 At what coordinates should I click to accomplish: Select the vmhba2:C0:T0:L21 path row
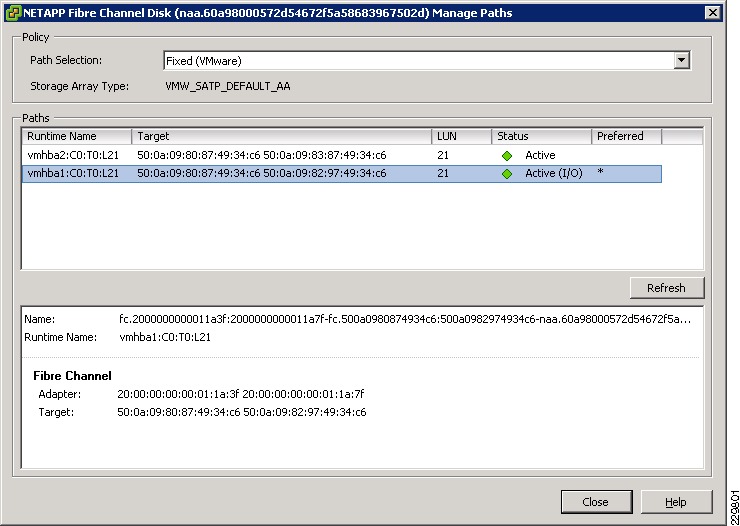[342, 155]
